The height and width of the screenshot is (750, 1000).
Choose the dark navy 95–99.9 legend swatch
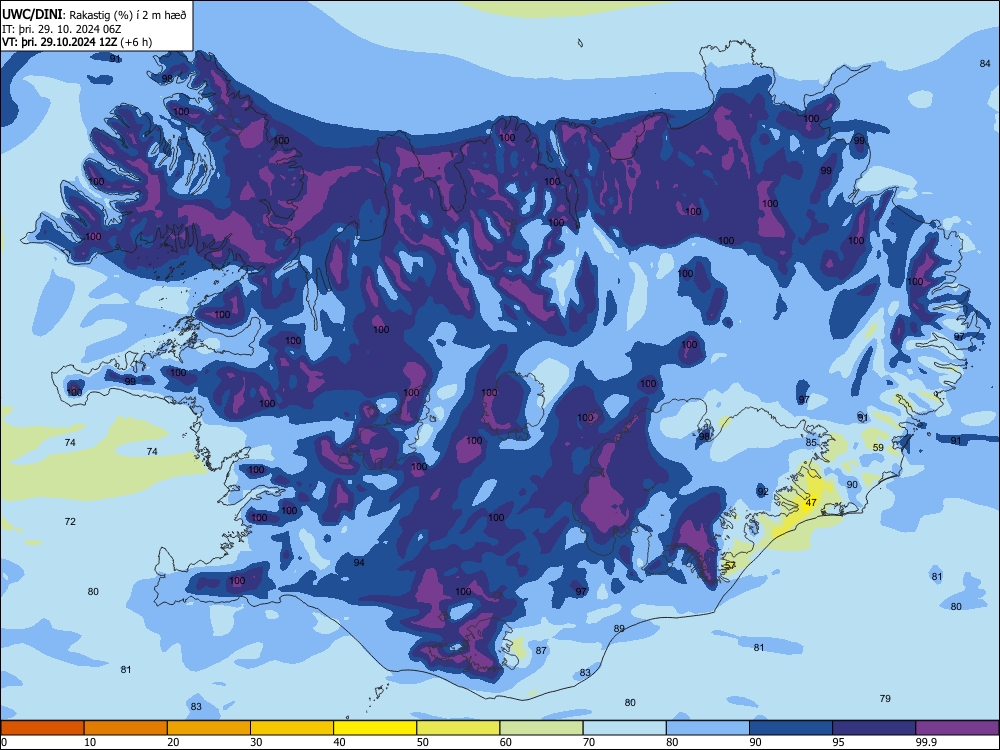point(874,728)
